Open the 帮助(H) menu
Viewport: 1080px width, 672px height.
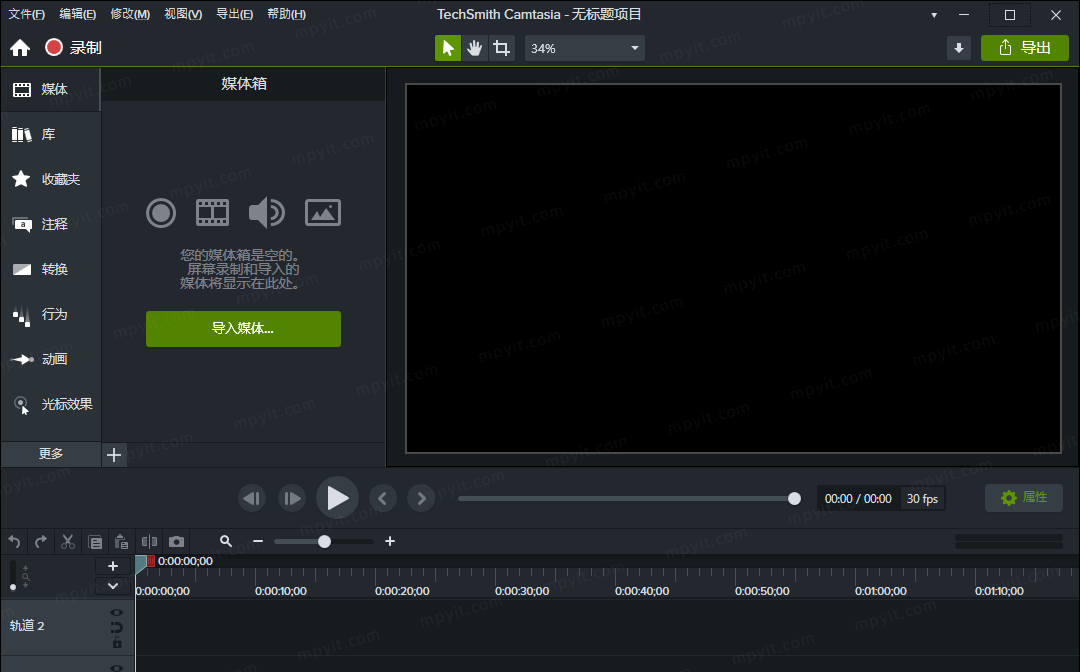[287, 14]
